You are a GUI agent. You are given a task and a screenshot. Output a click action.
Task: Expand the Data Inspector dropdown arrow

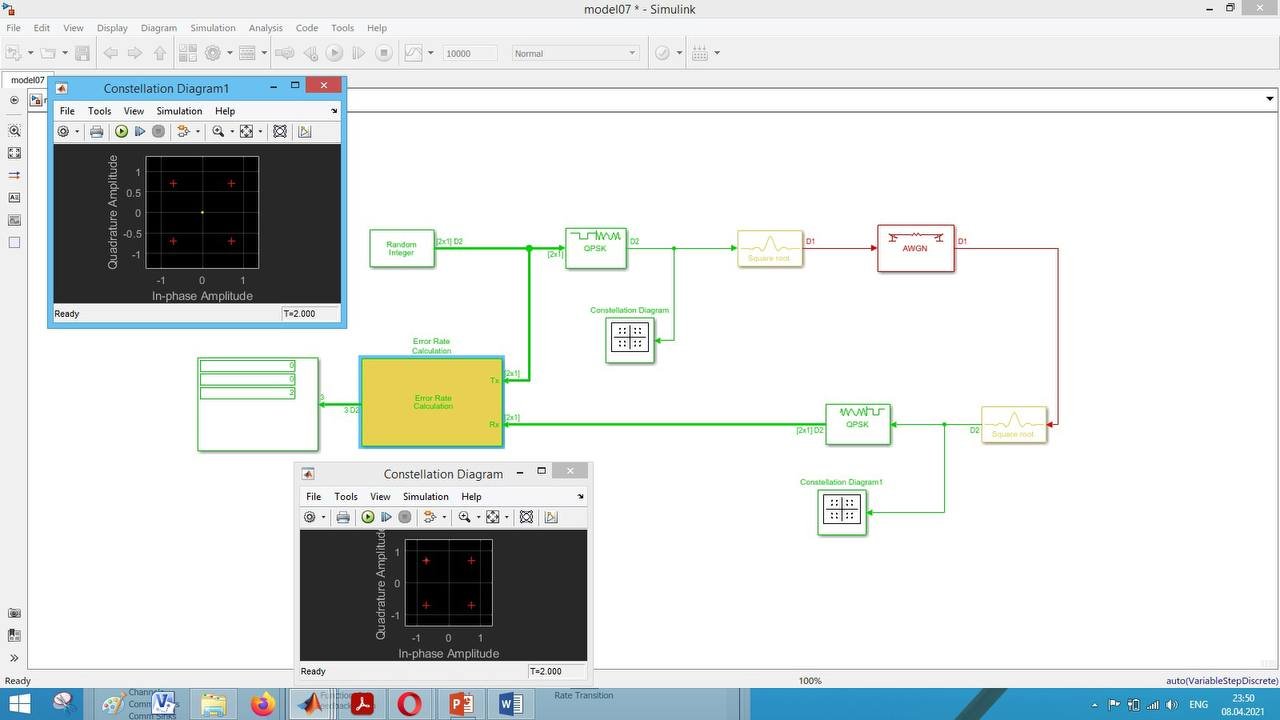431,53
